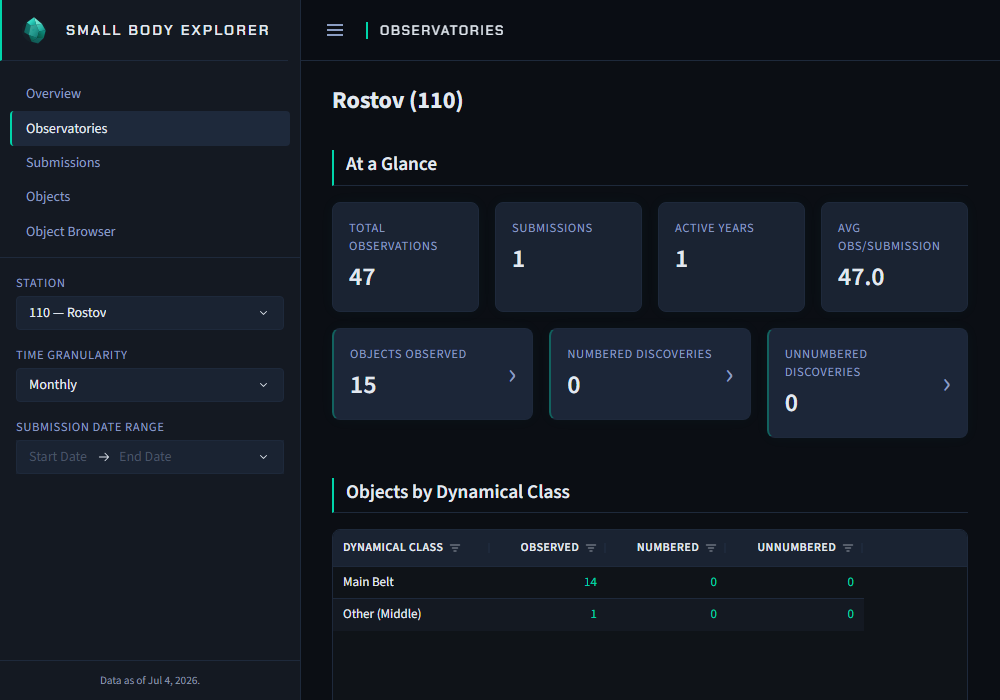Sort by the Unnumbered column header

796,548
